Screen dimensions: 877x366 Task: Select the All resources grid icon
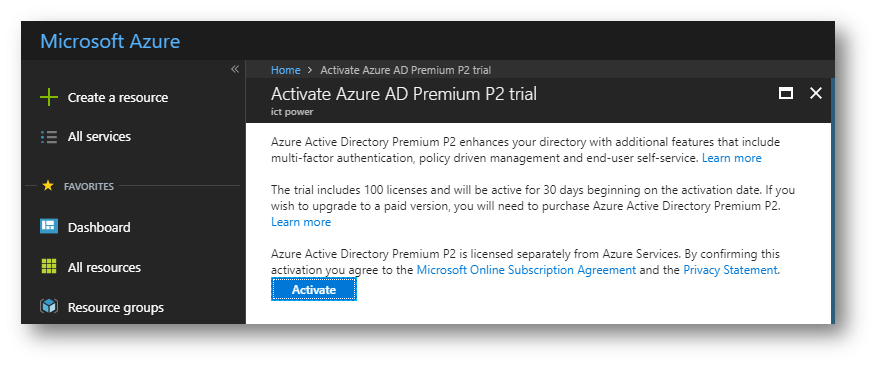49,267
